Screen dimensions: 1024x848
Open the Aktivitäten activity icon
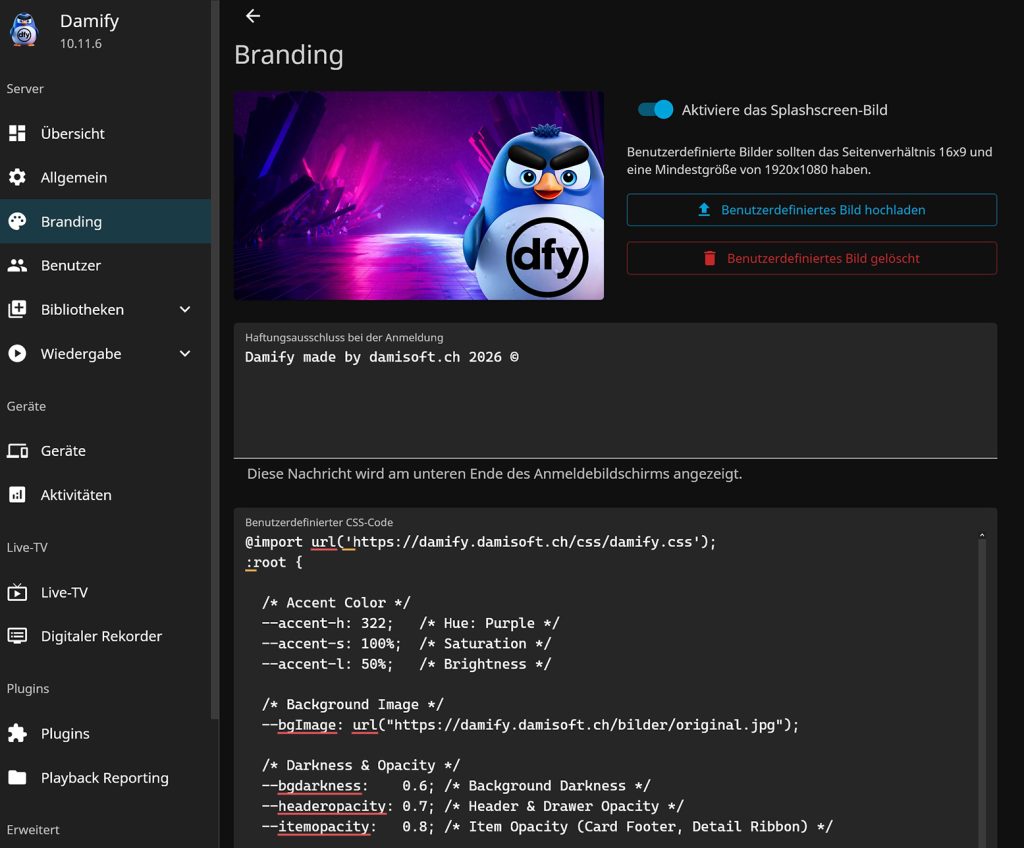tap(17, 495)
